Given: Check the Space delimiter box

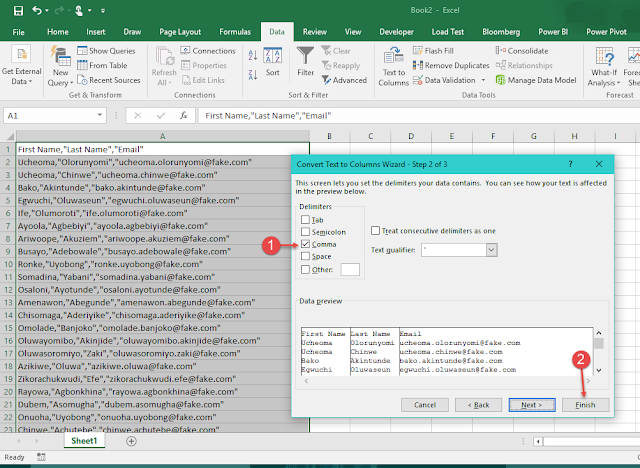Looking at the screenshot, I should 305,256.
